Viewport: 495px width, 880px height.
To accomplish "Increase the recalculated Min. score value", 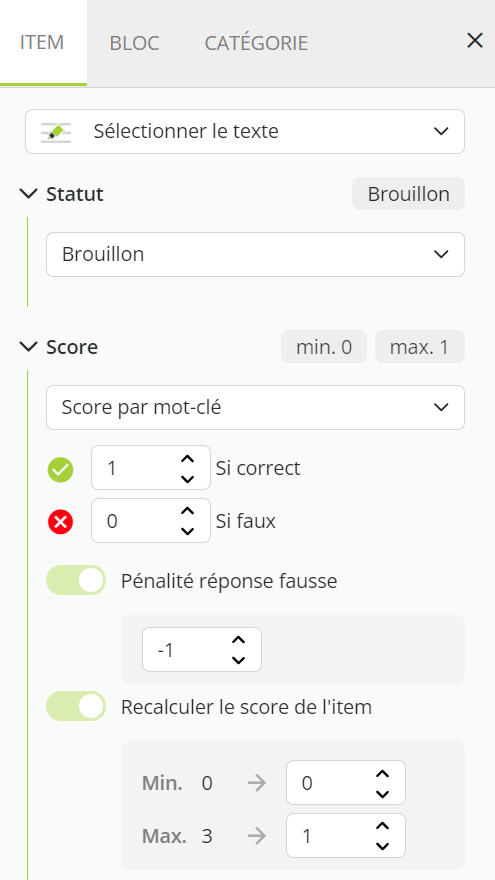I will point(382,773).
